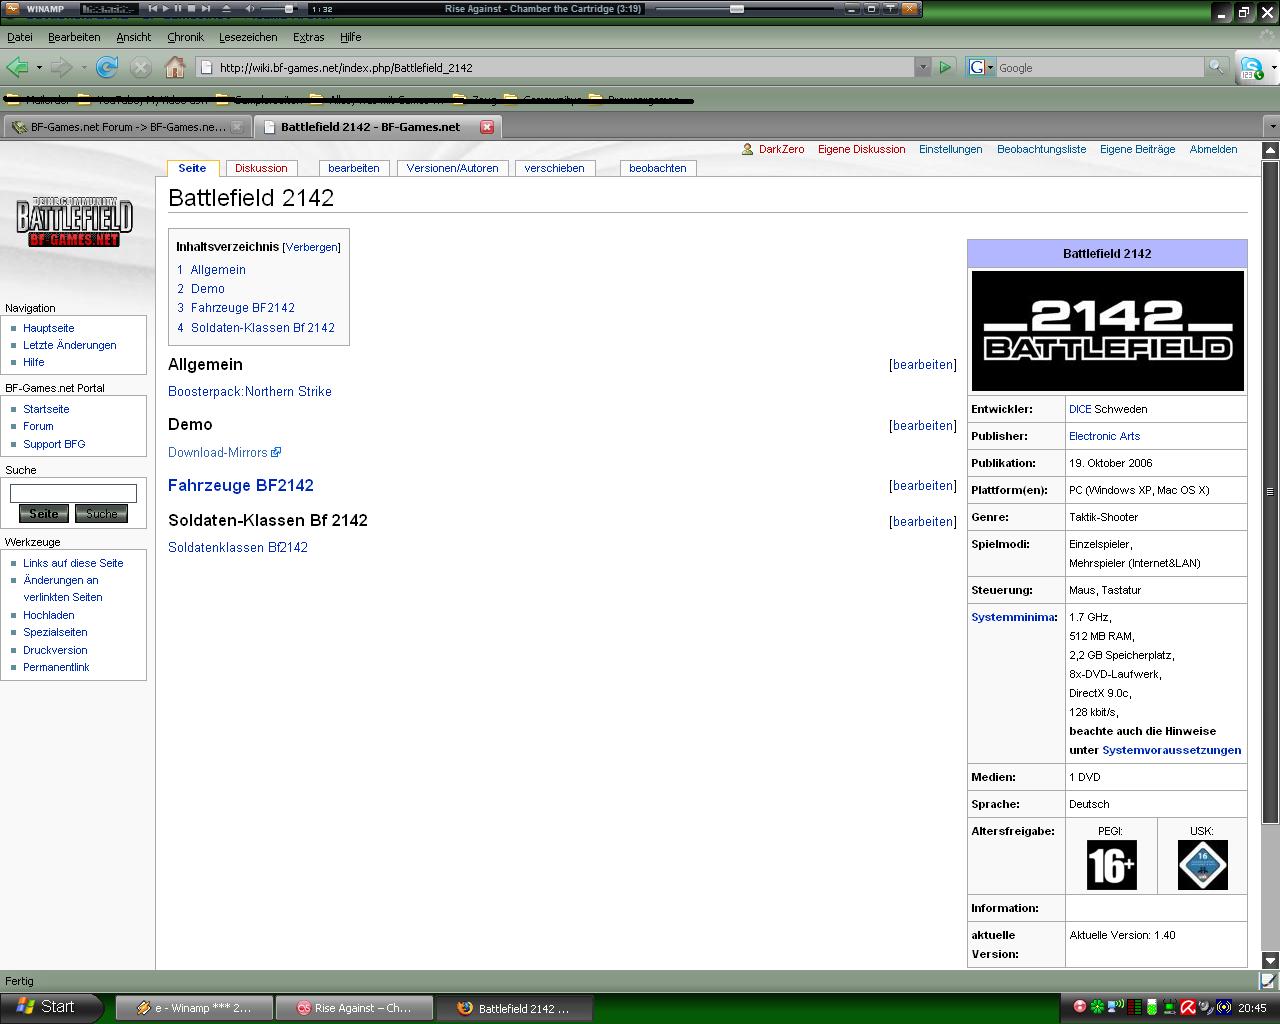Click the Suche button in sidebar
Screen dimensions: 1280x1024
click(x=101, y=513)
